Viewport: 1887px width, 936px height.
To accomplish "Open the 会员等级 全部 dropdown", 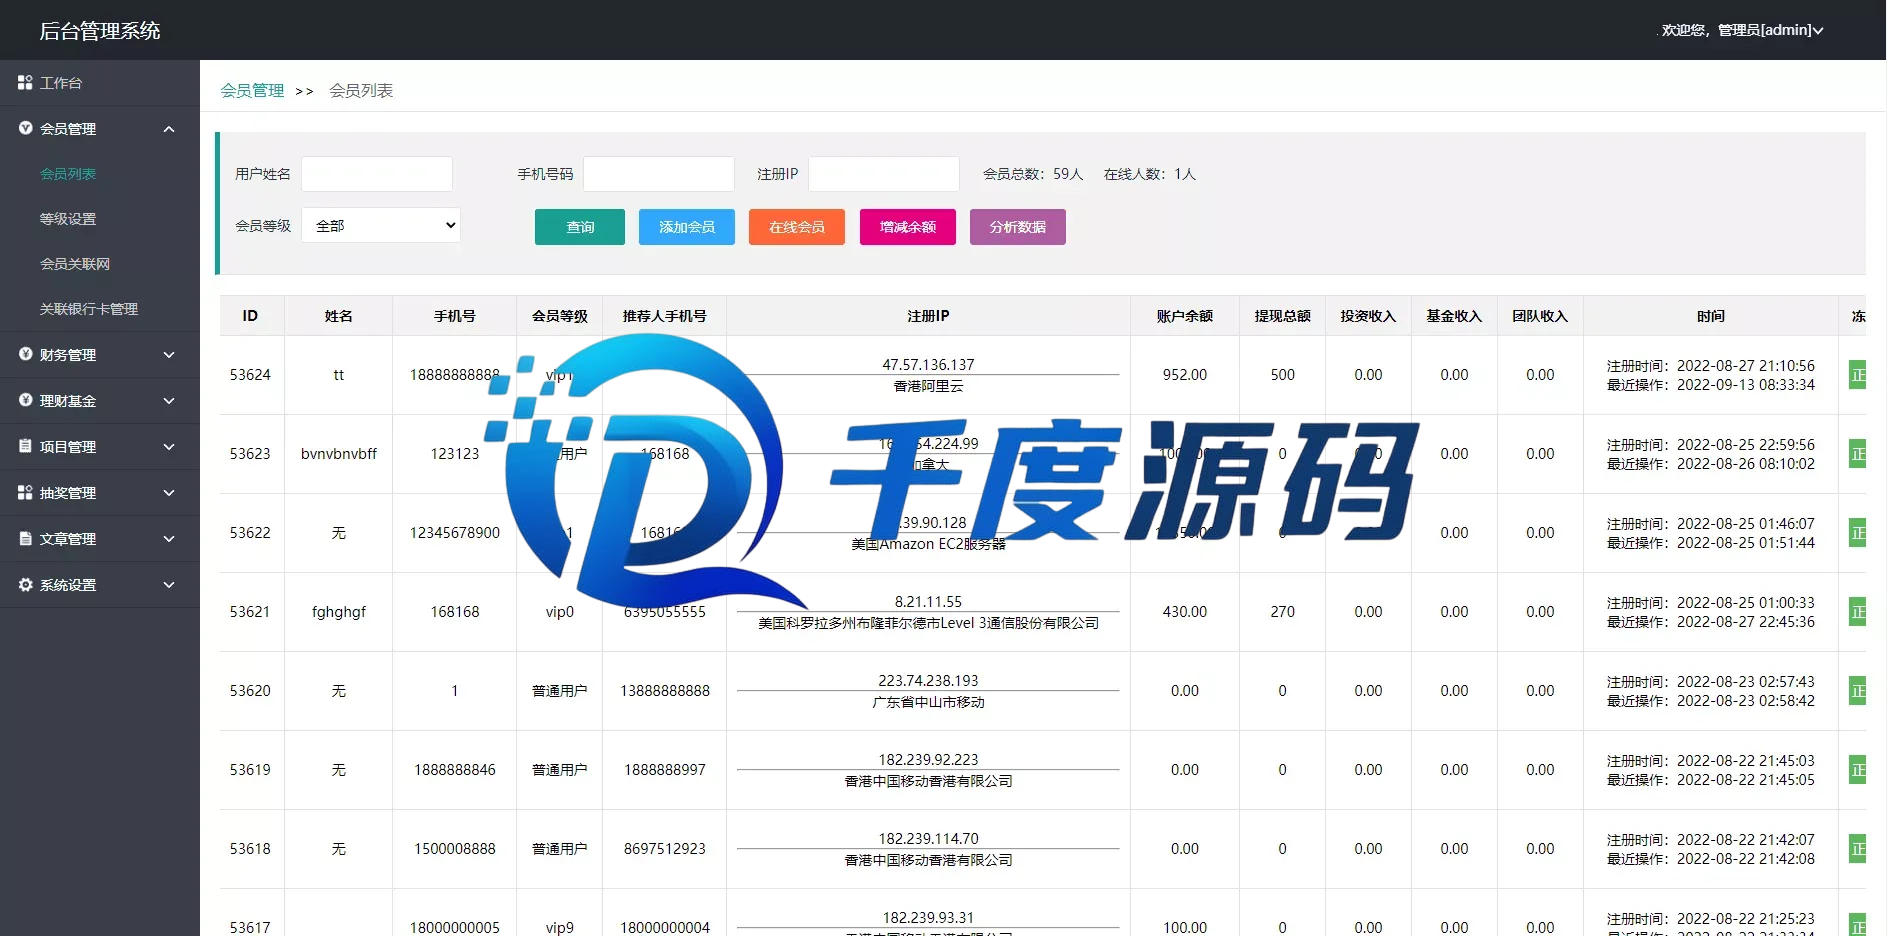I will (381, 225).
